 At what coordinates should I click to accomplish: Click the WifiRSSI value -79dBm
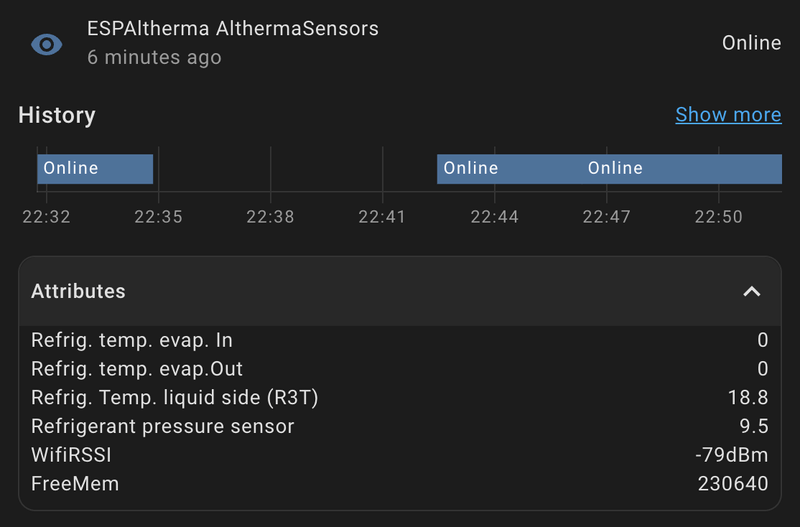click(x=732, y=456)
